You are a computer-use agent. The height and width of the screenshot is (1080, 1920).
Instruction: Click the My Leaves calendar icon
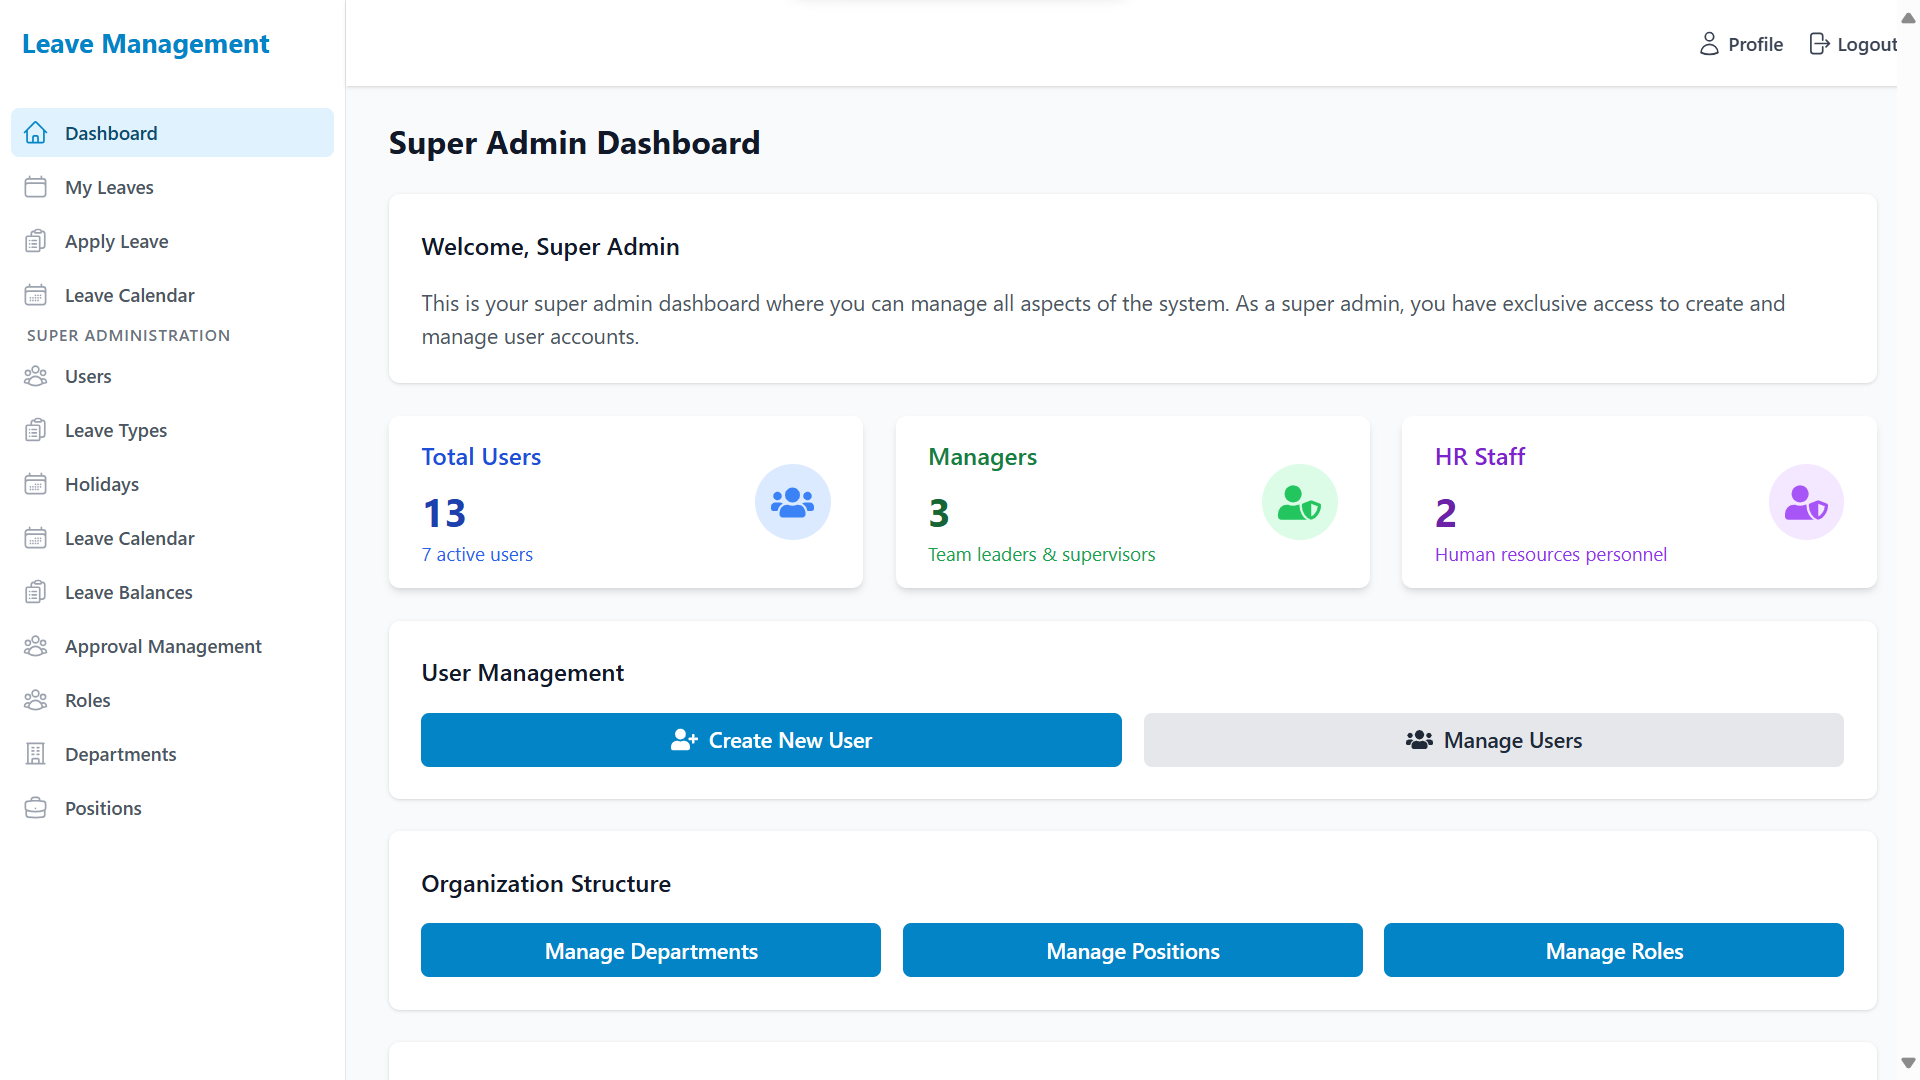[36, 187]
